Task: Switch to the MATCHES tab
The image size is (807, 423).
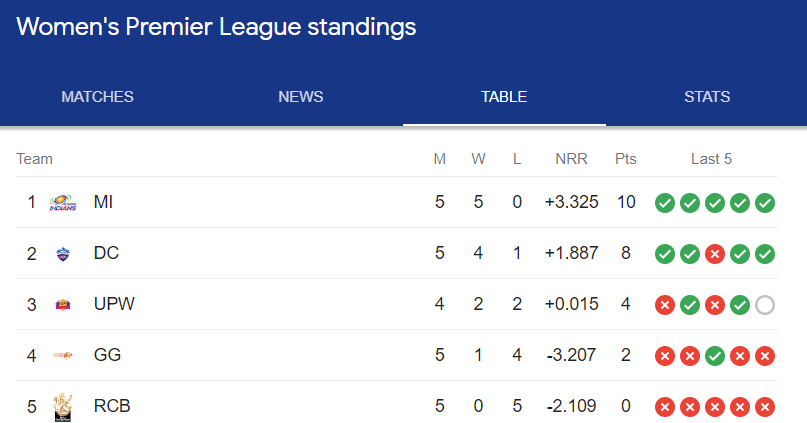Action: pyautogui.click(x=98, y=97)
